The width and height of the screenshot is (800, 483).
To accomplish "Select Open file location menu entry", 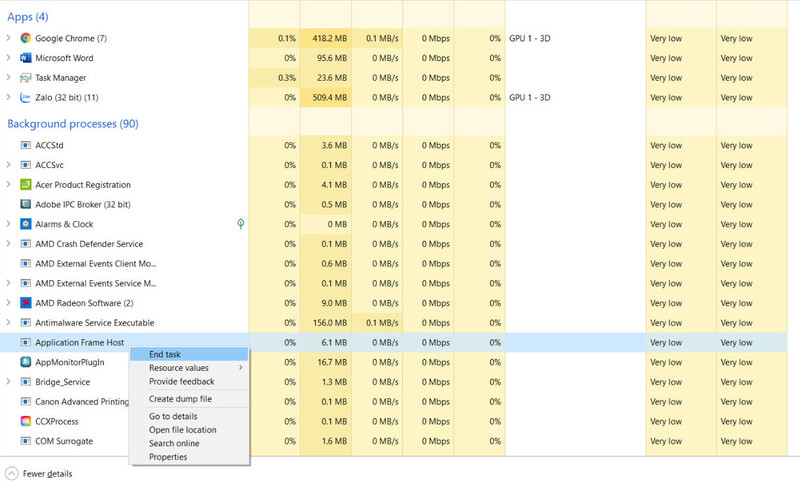I will tap(189, 430).
